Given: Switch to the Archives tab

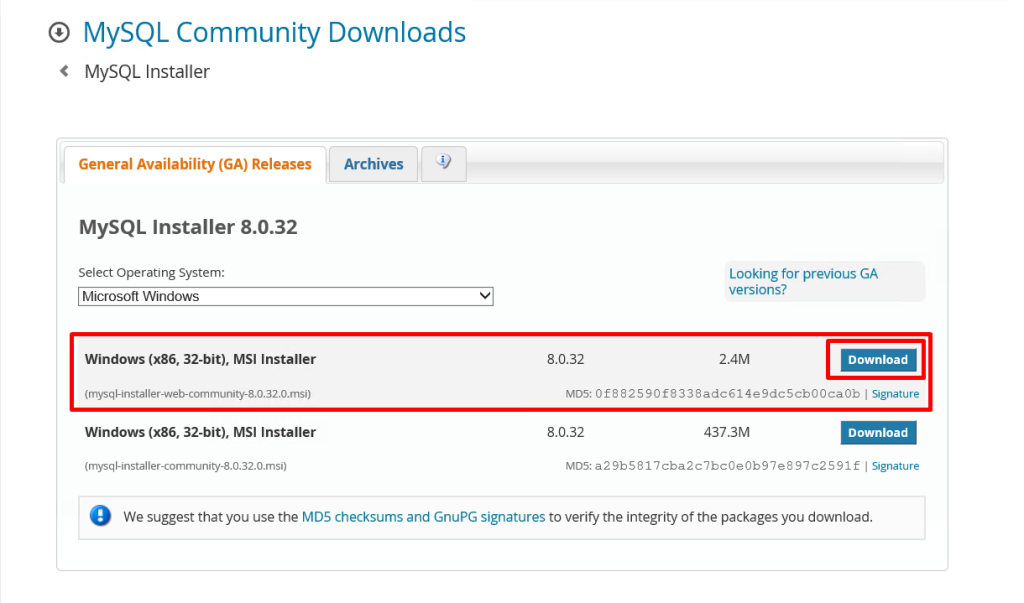Looking at the screenshot, I should click(x=374, y=164).
